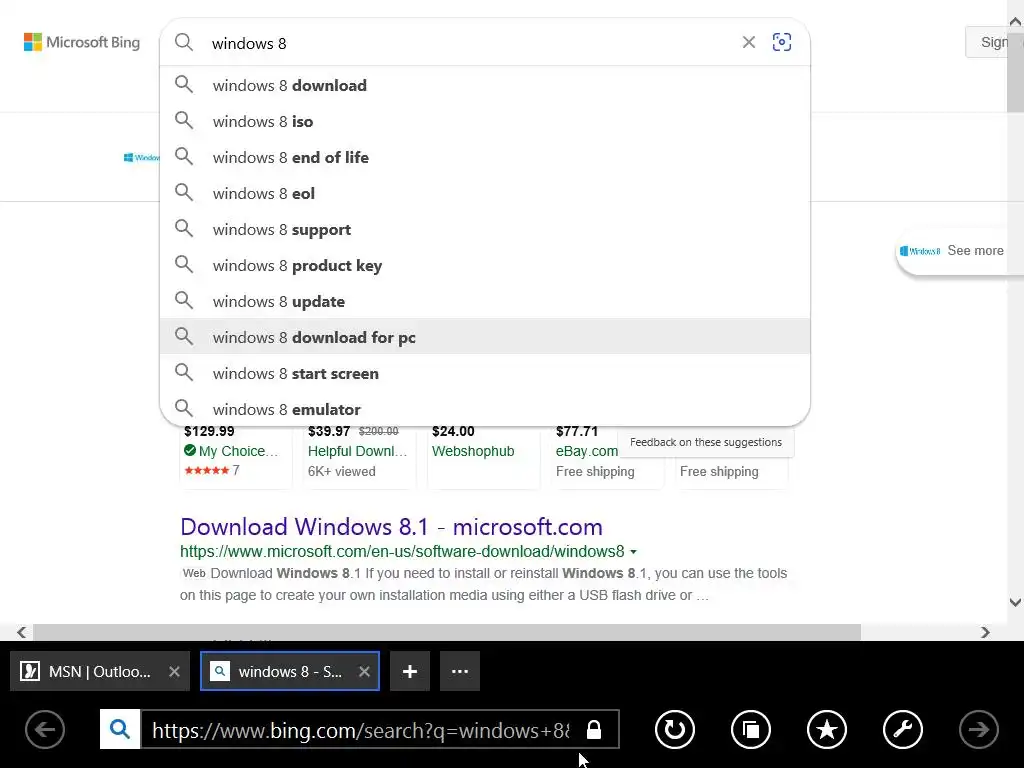
Task: Open visual search camera icon
Action: pyautogui.click(x=782, y=42)
